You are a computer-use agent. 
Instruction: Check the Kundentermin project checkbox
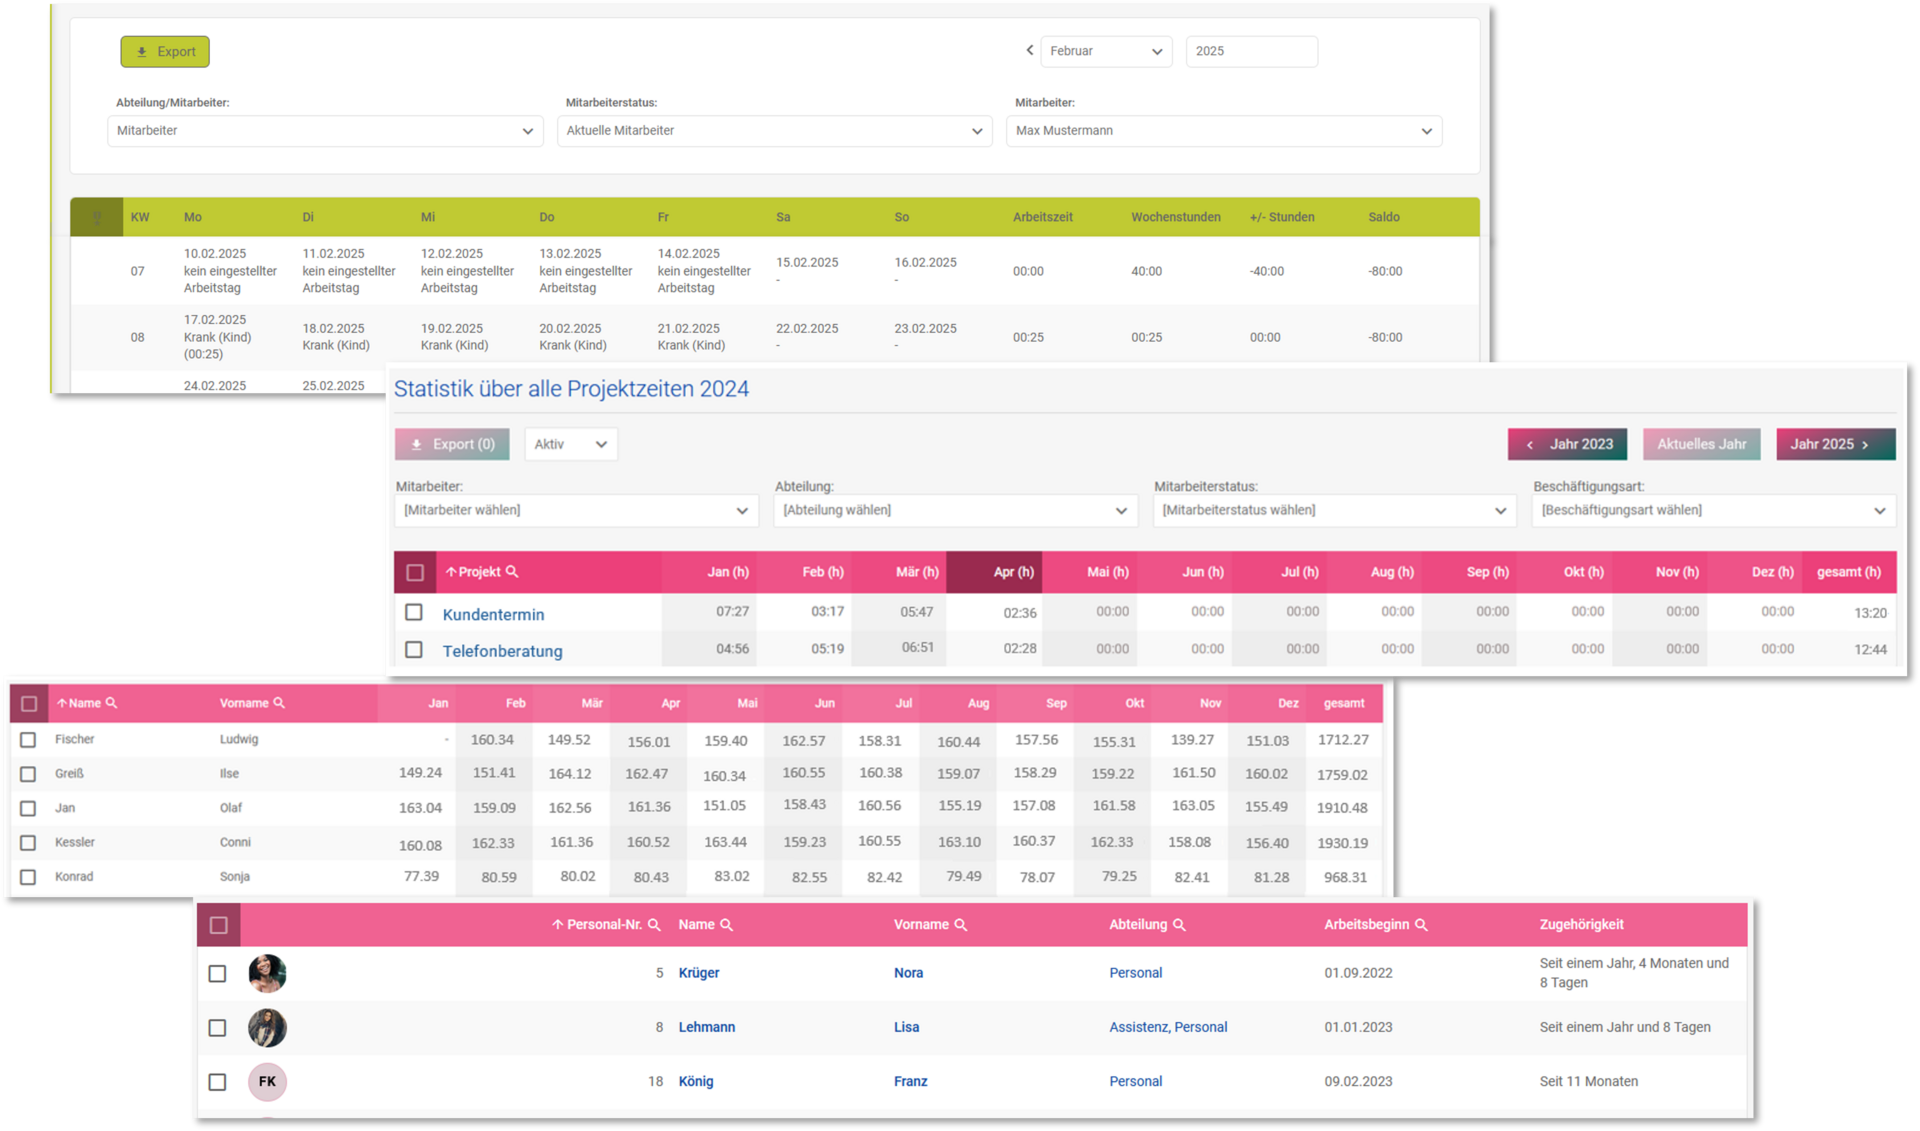pyautogui.click(x=414, y=612)
